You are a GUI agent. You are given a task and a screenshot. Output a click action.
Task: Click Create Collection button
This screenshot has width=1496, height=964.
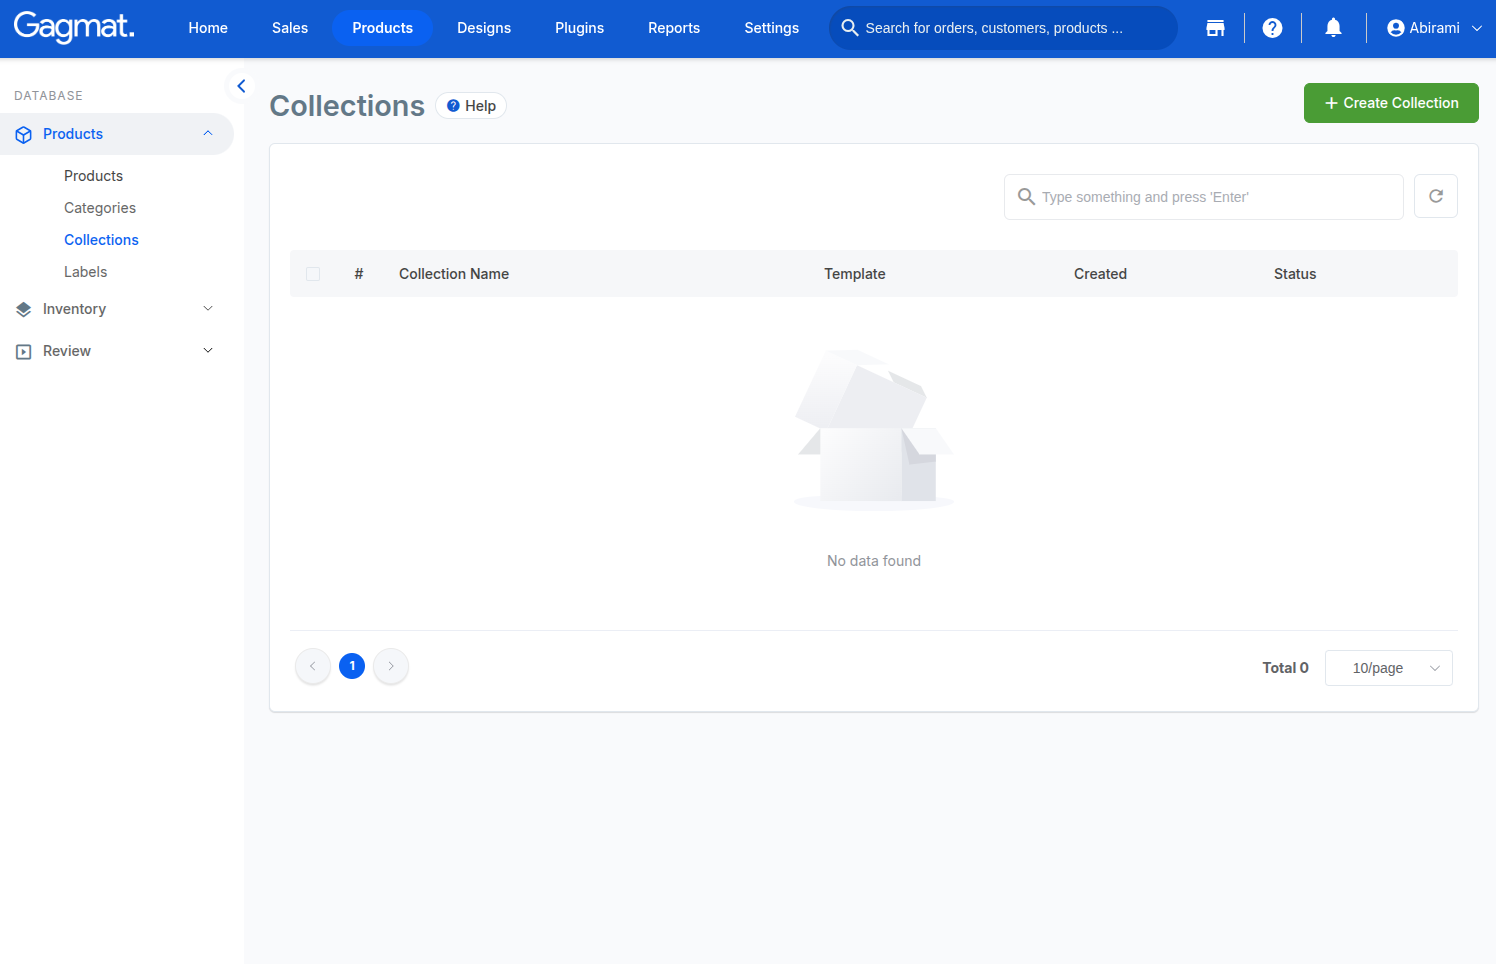click(x=1391, y=103)
